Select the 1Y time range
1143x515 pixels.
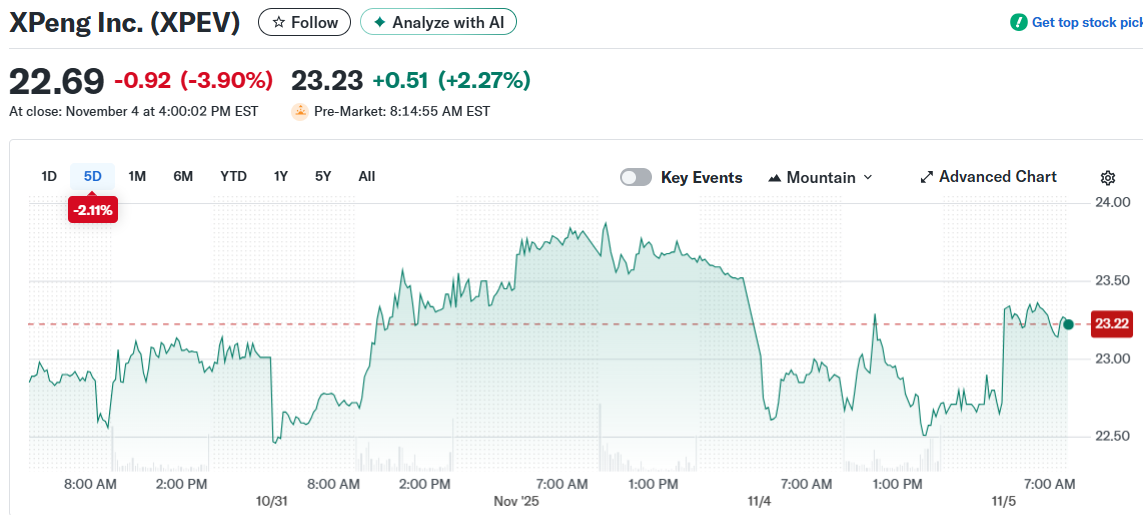[x=281, y=176]
